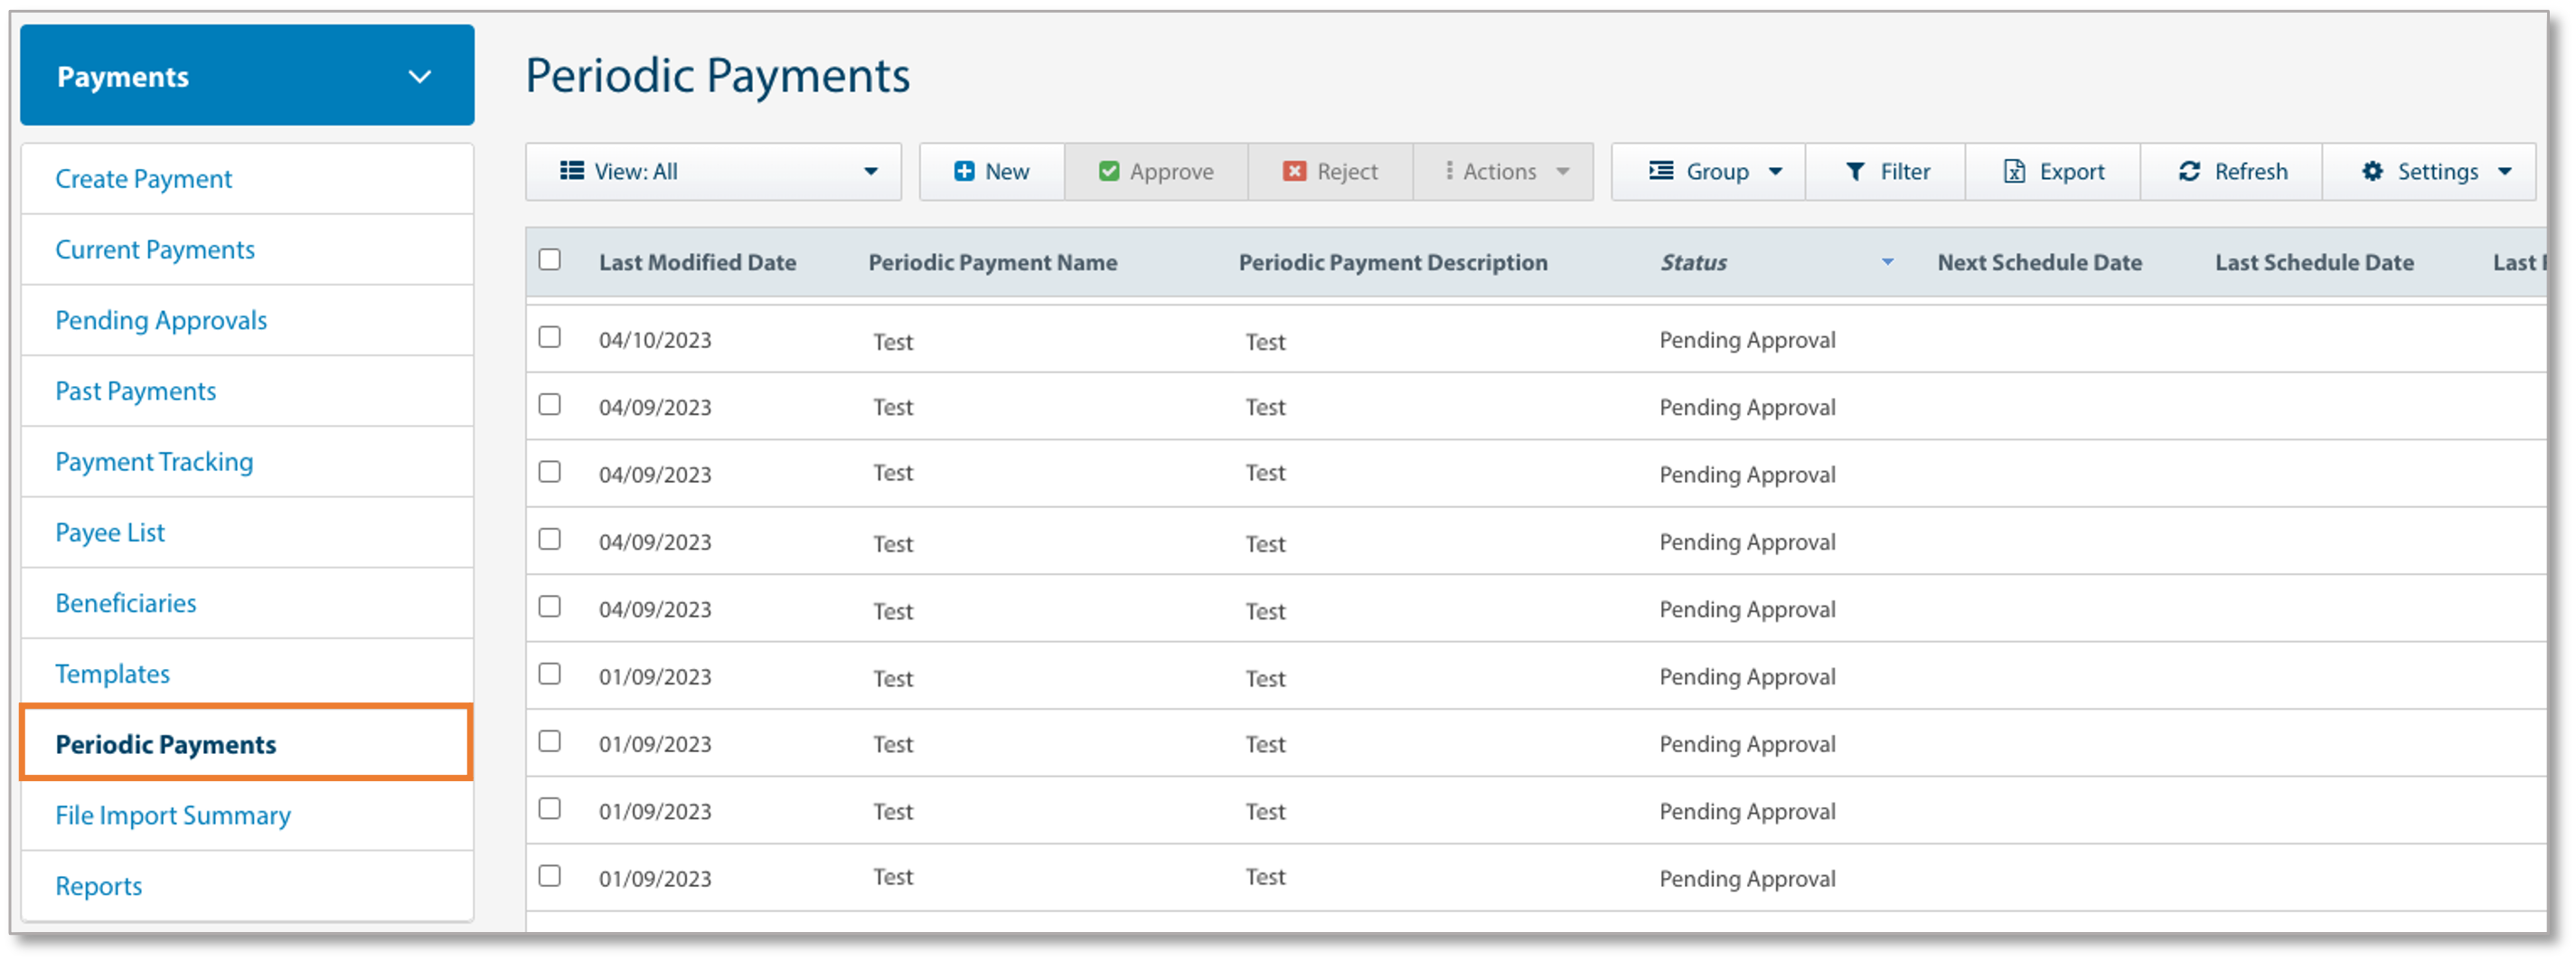Go to Payee List in sidebar

pyautogui.click(x=110, y=532)
